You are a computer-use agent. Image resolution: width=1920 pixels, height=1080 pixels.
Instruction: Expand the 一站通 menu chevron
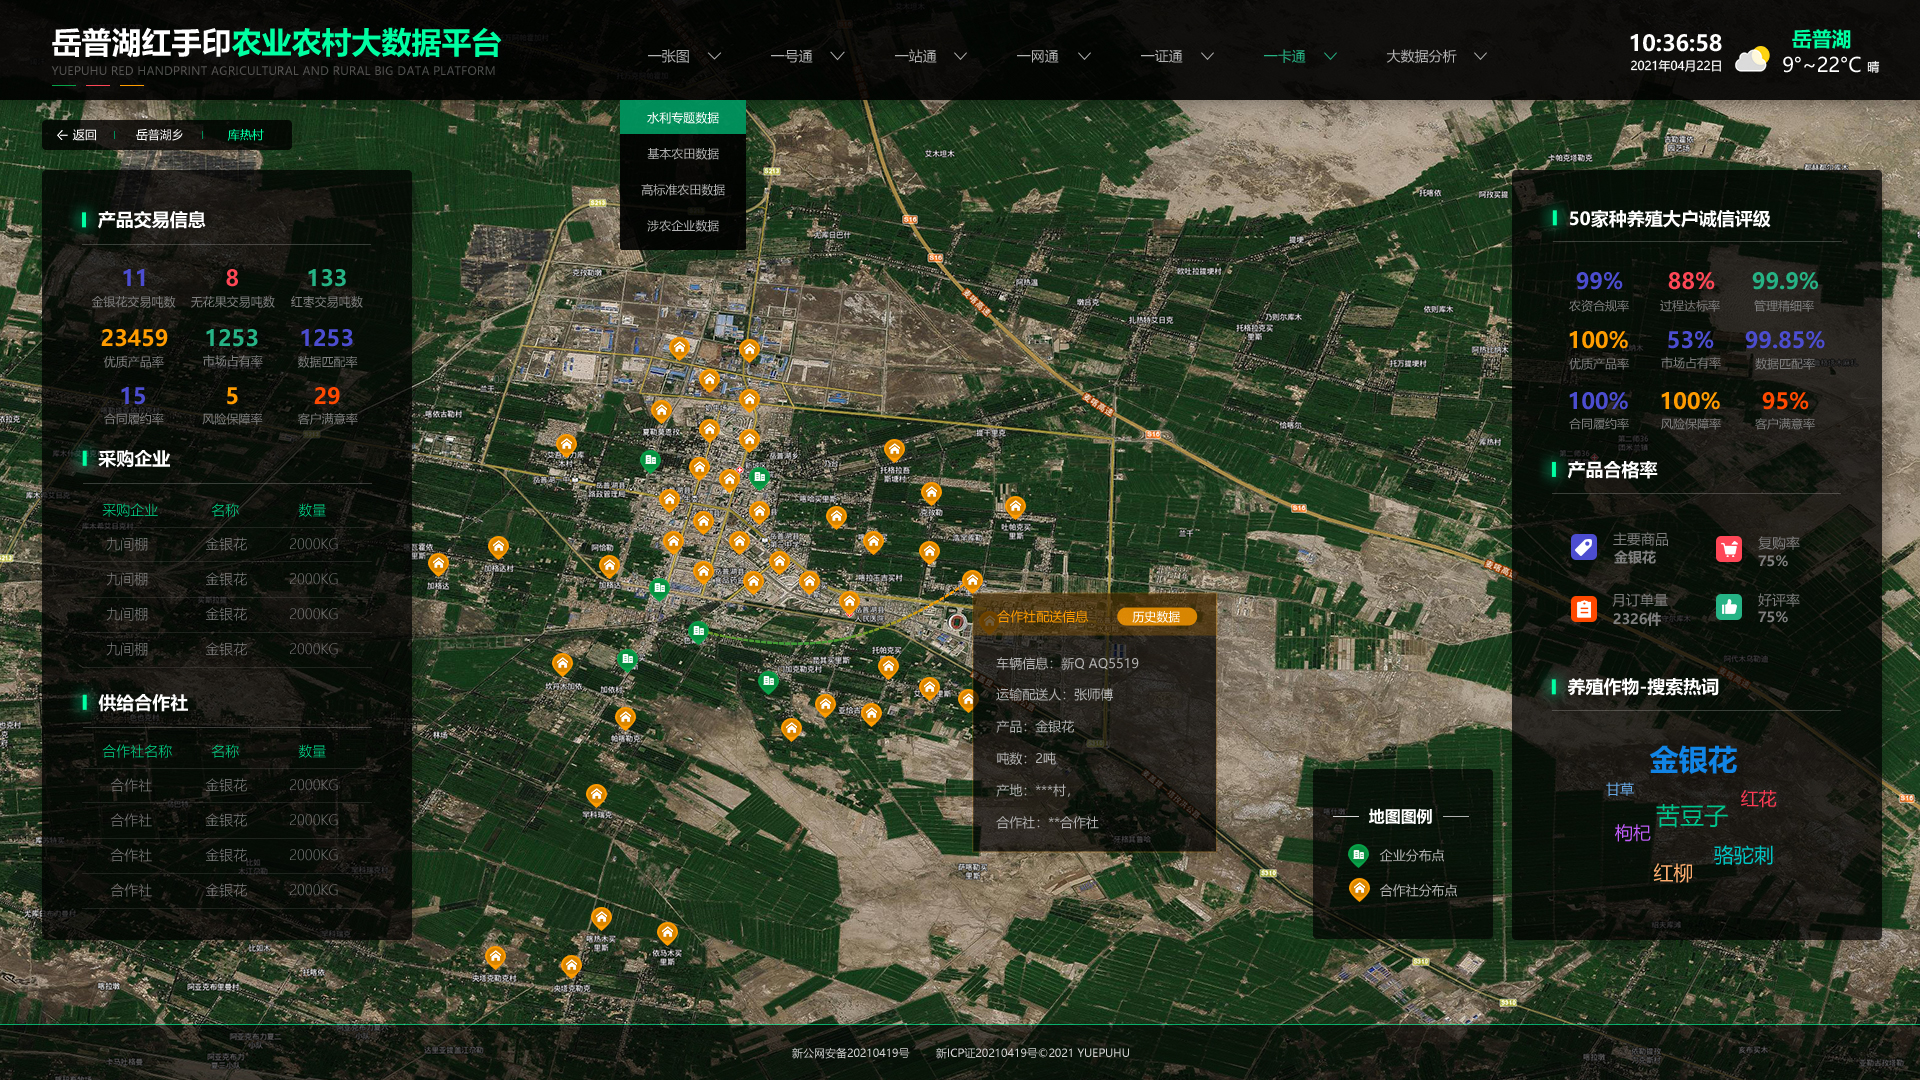[961, 56]
